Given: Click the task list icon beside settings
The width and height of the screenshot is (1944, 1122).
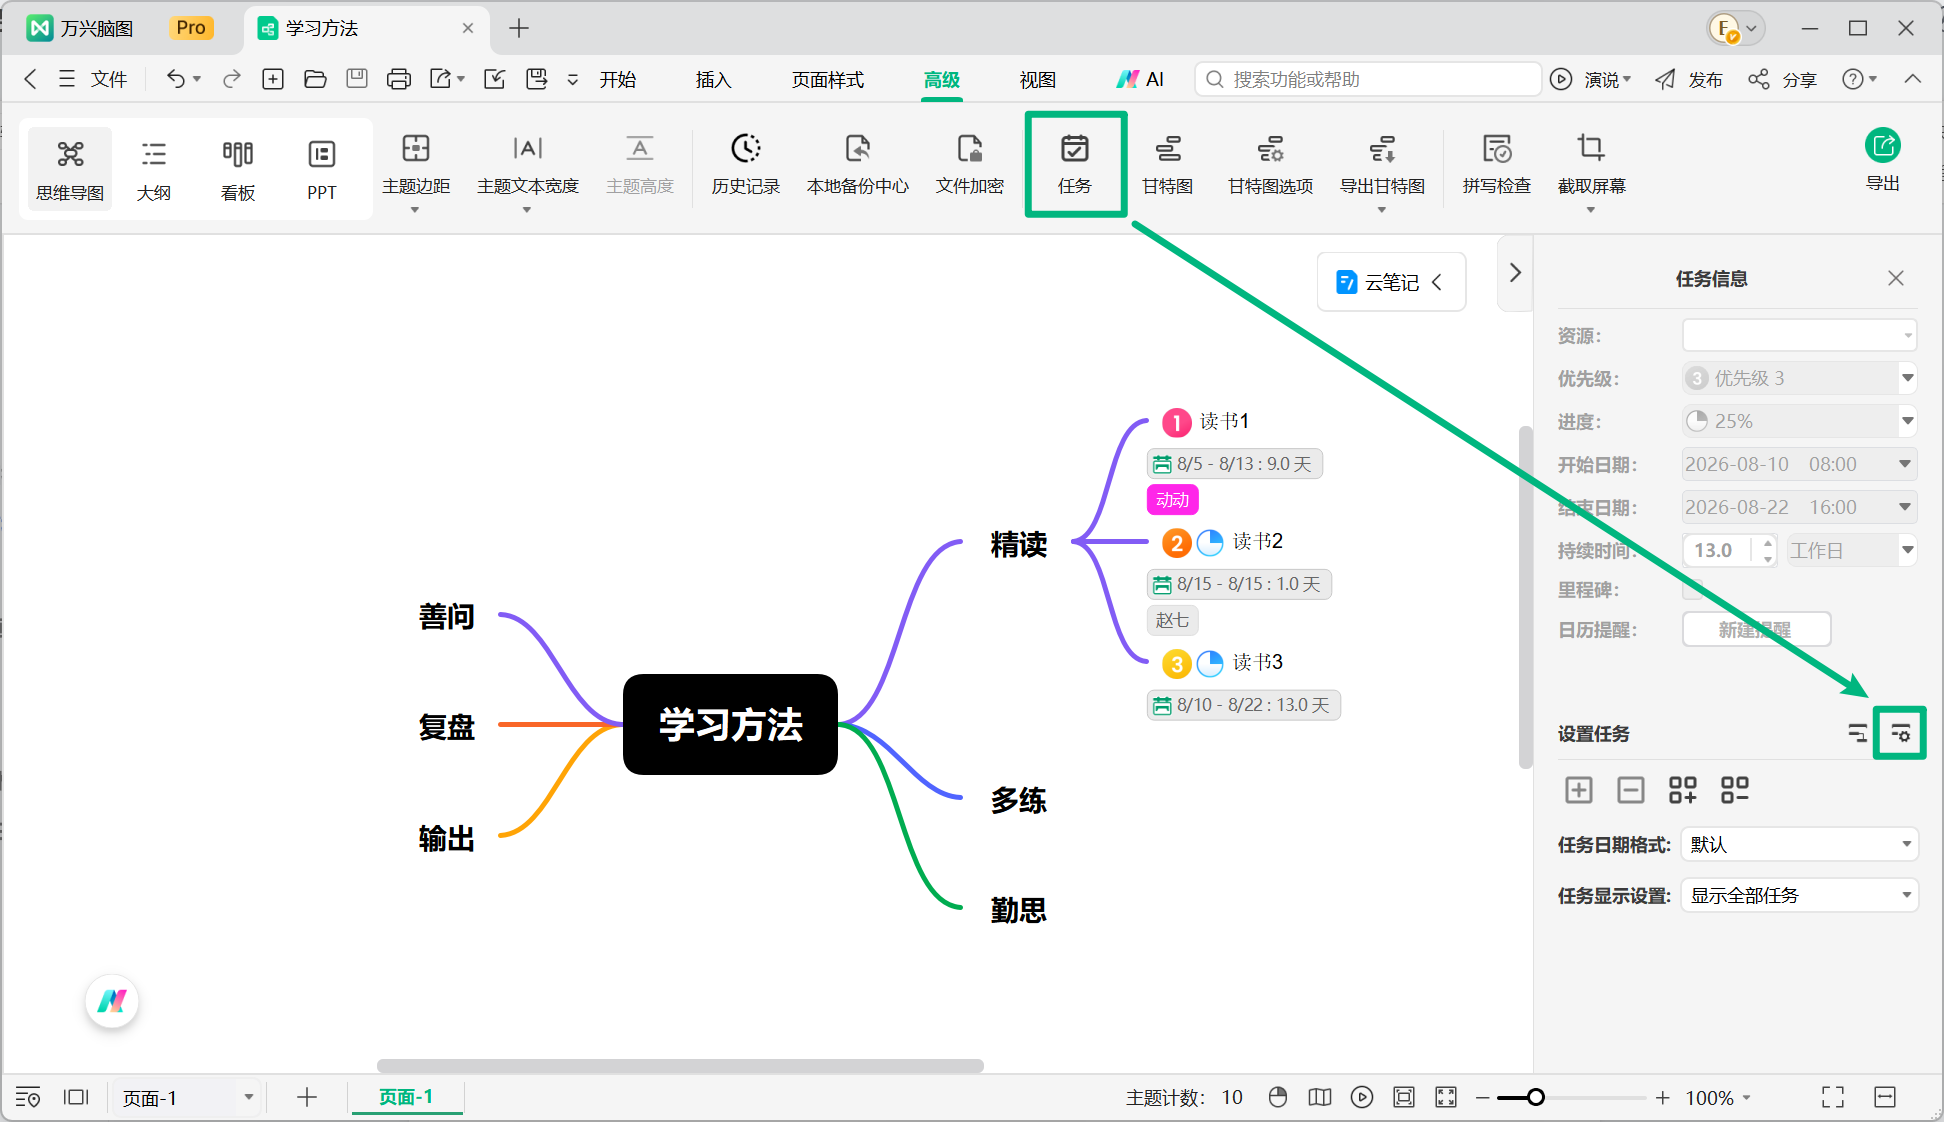Looking at the screenshot, I should [x=1857, y=734].
